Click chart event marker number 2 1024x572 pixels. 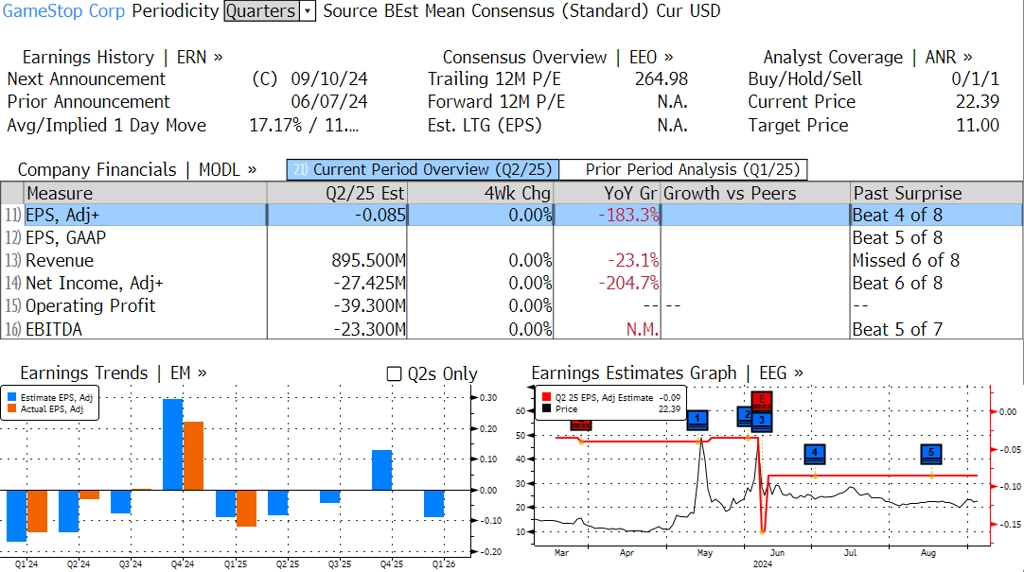click(744, 416)
